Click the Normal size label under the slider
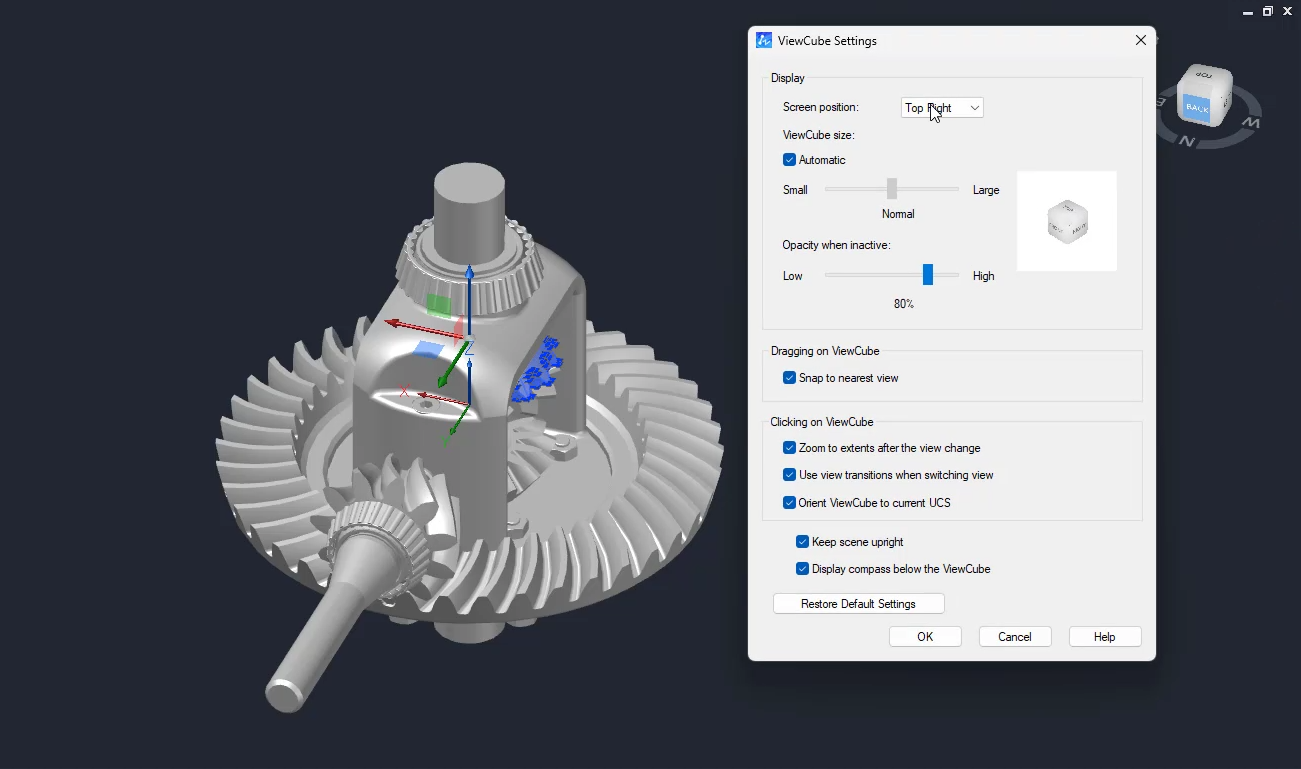This screenshot has width=1301, height=769. point(898,214)
